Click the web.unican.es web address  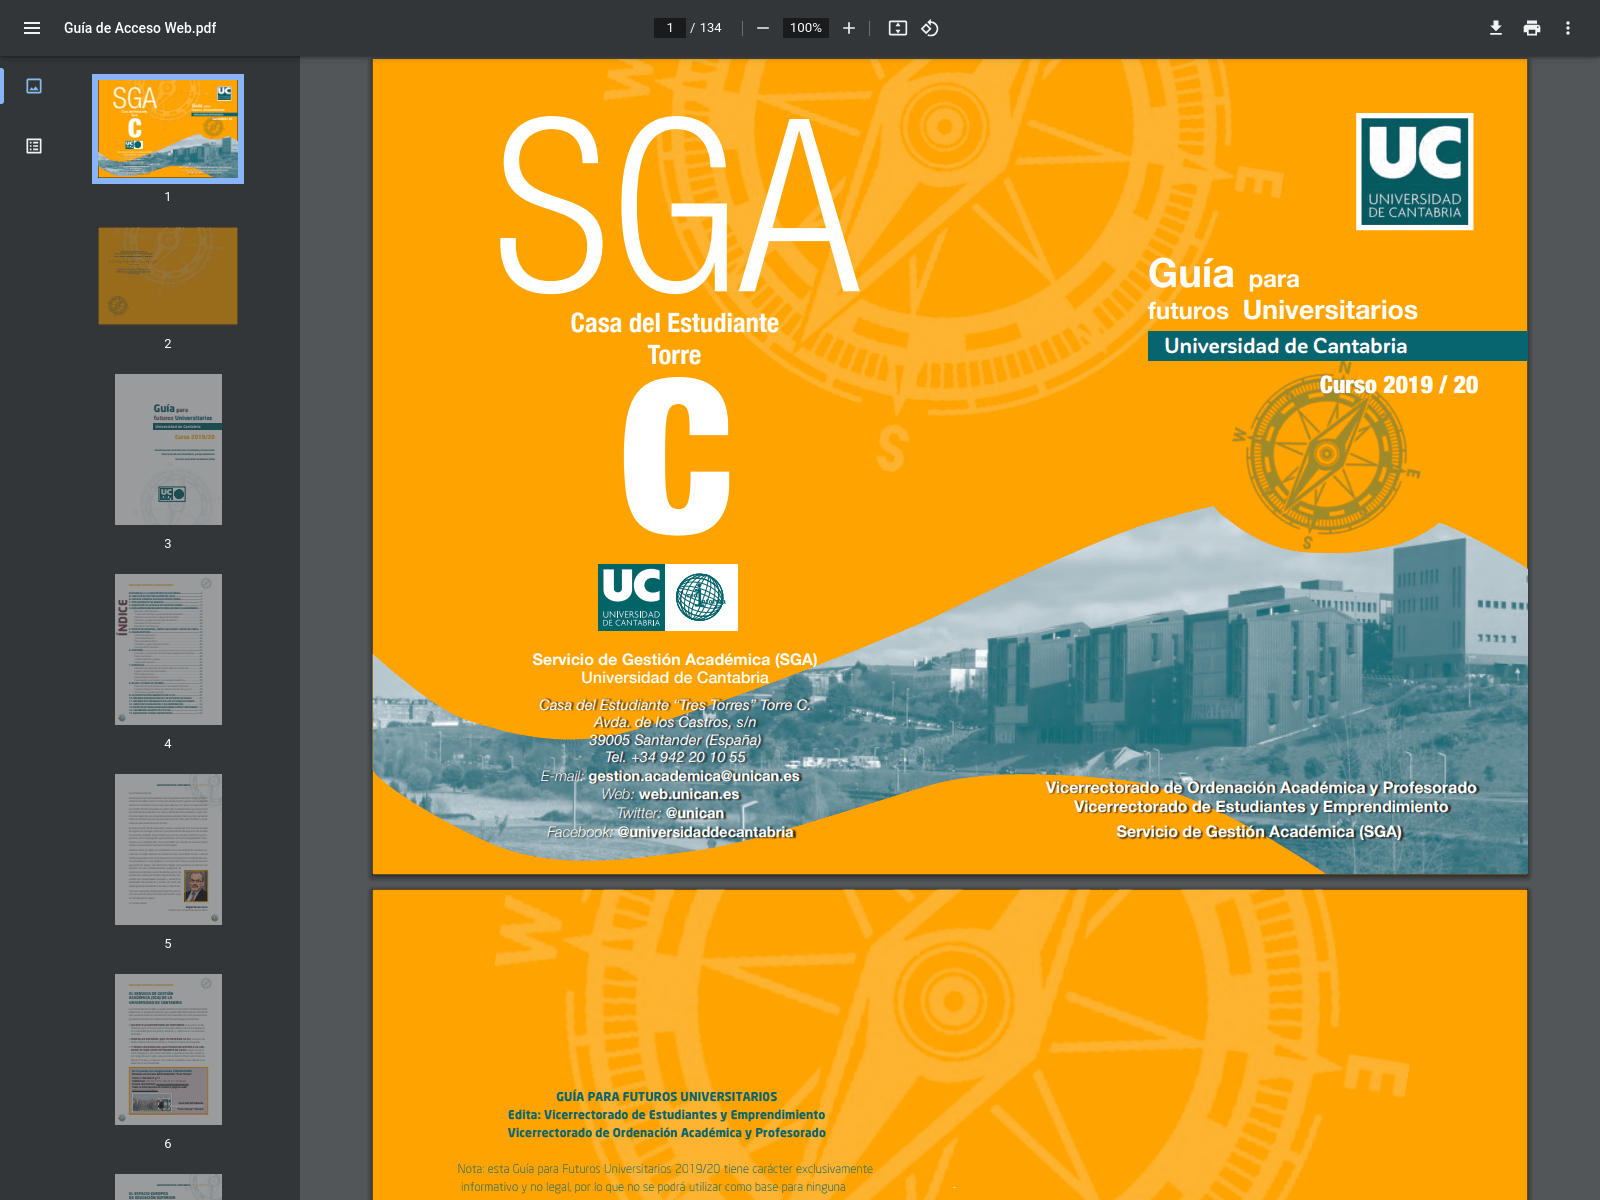689,794
